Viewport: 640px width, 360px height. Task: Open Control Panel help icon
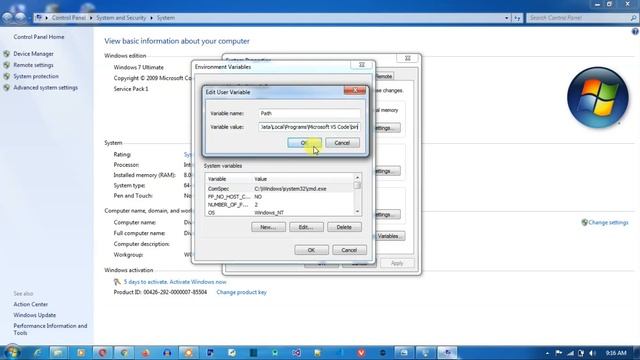(x=635, y=31)
